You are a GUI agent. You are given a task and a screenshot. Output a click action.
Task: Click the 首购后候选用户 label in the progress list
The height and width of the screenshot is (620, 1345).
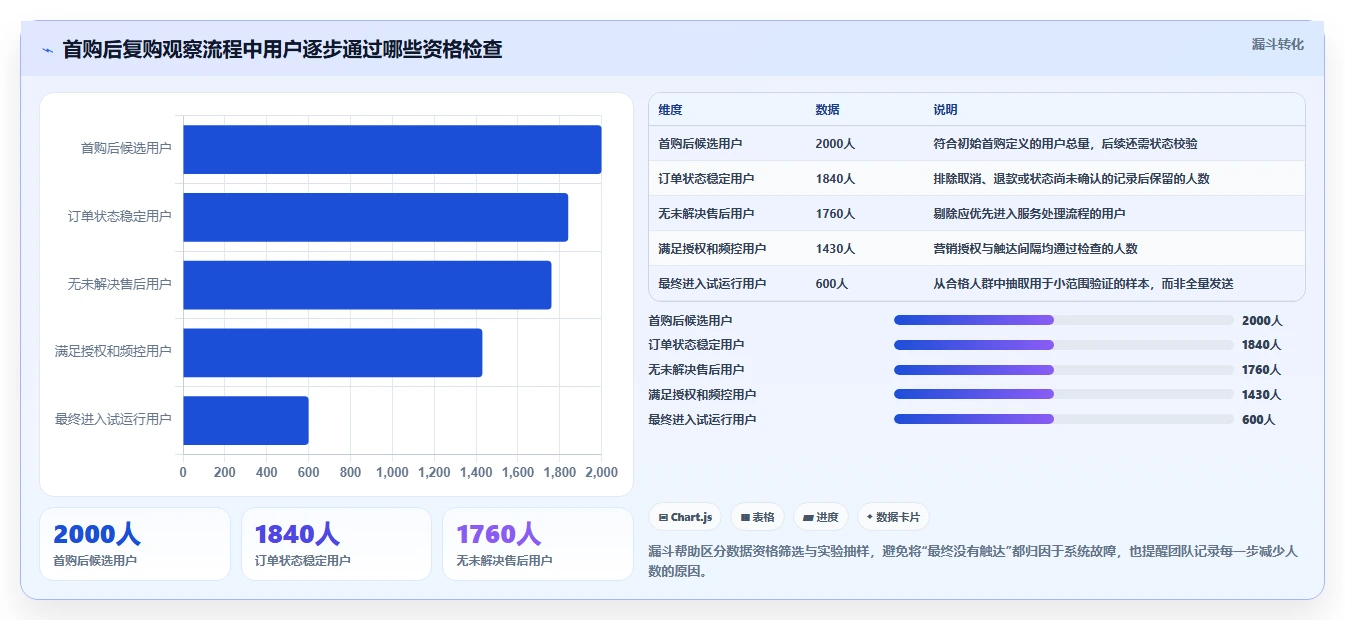click(690, 321)
